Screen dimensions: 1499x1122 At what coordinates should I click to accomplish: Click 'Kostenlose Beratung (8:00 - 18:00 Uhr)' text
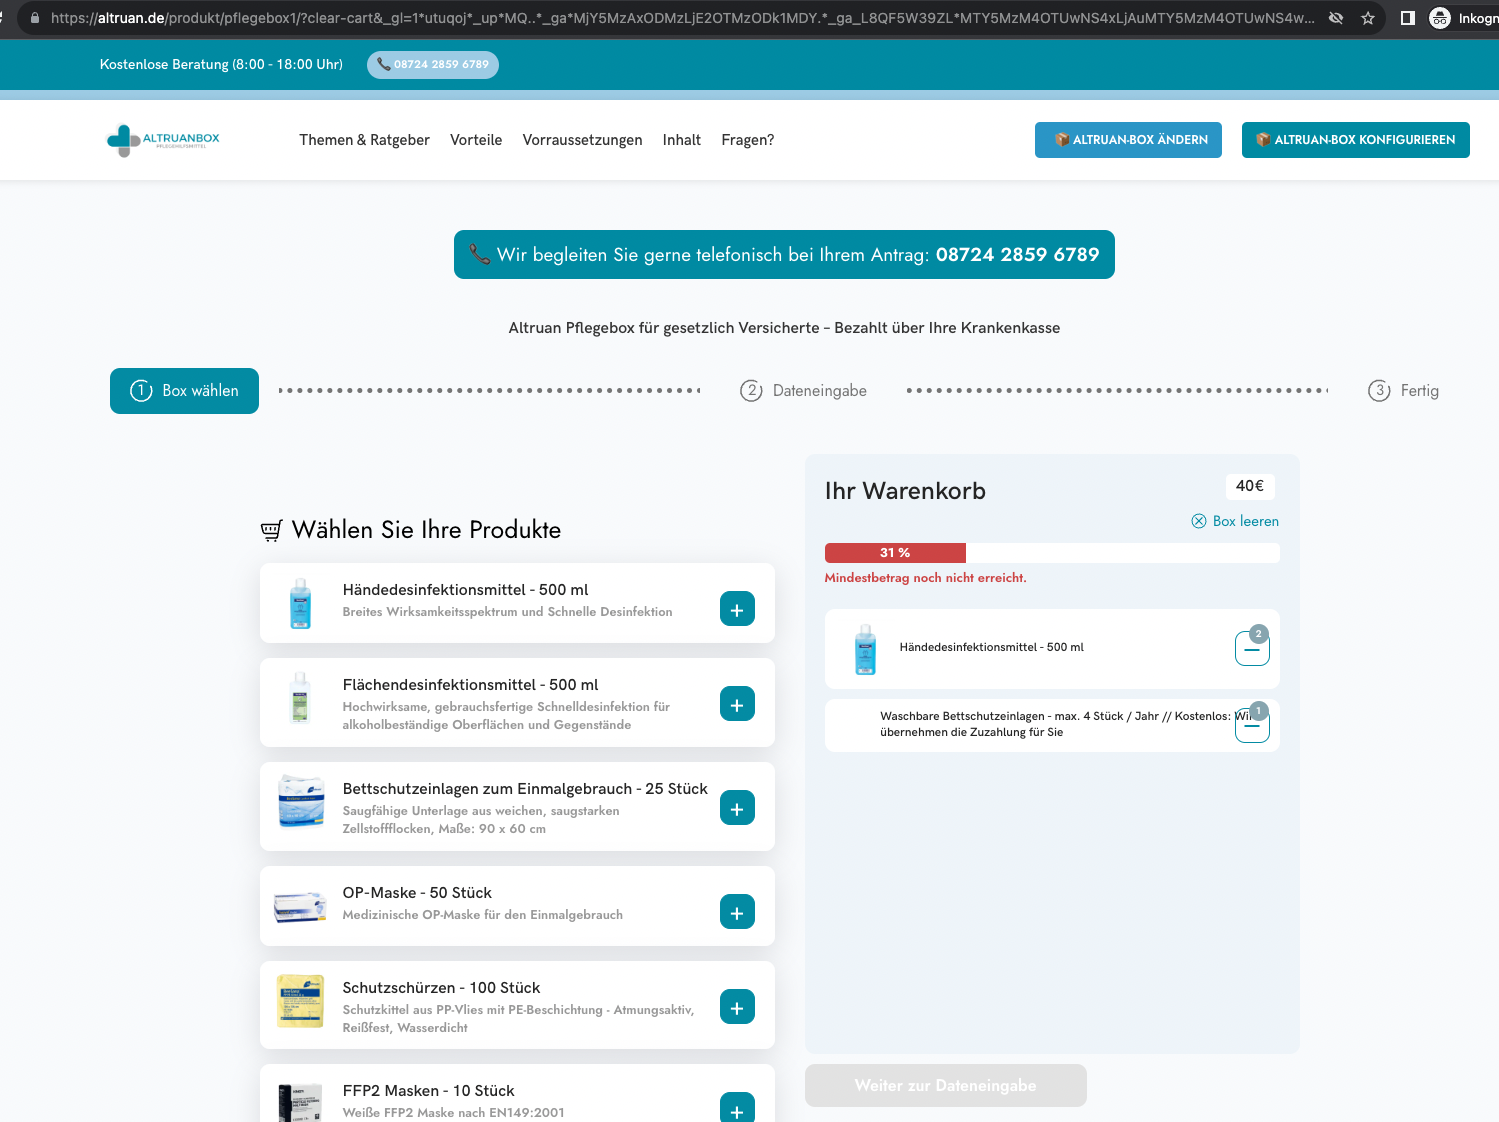221,64
